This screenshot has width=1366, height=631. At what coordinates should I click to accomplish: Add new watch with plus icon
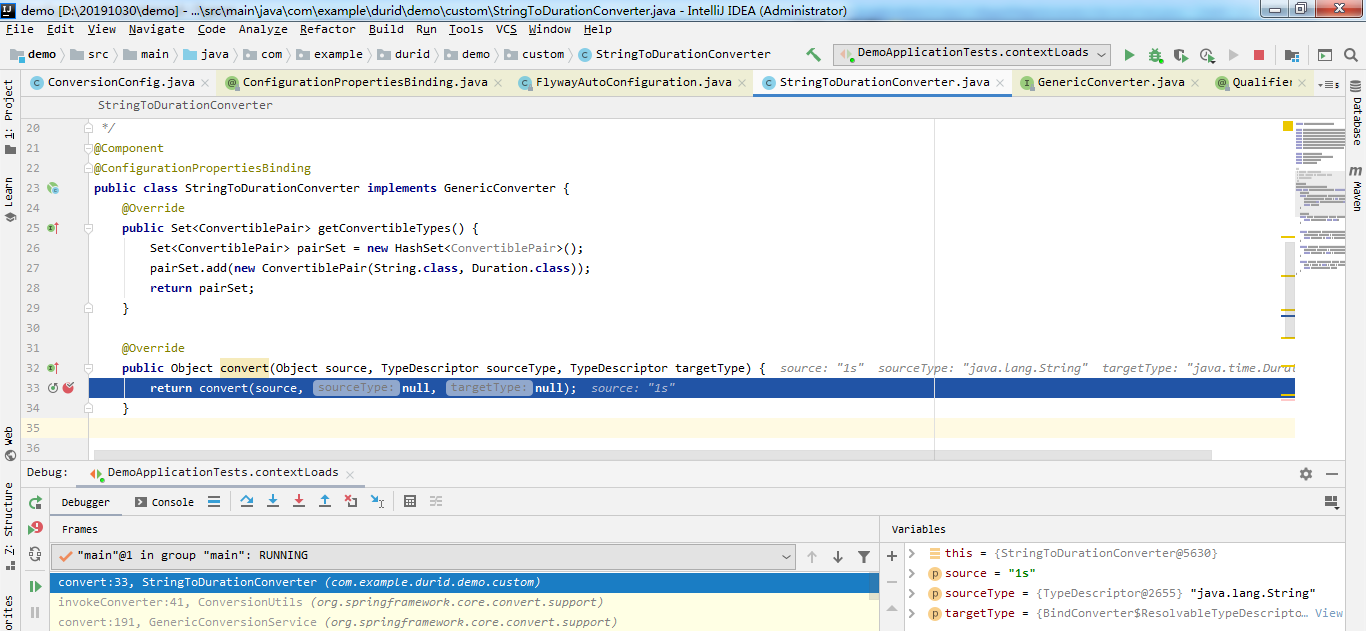(x=892, y=557)
